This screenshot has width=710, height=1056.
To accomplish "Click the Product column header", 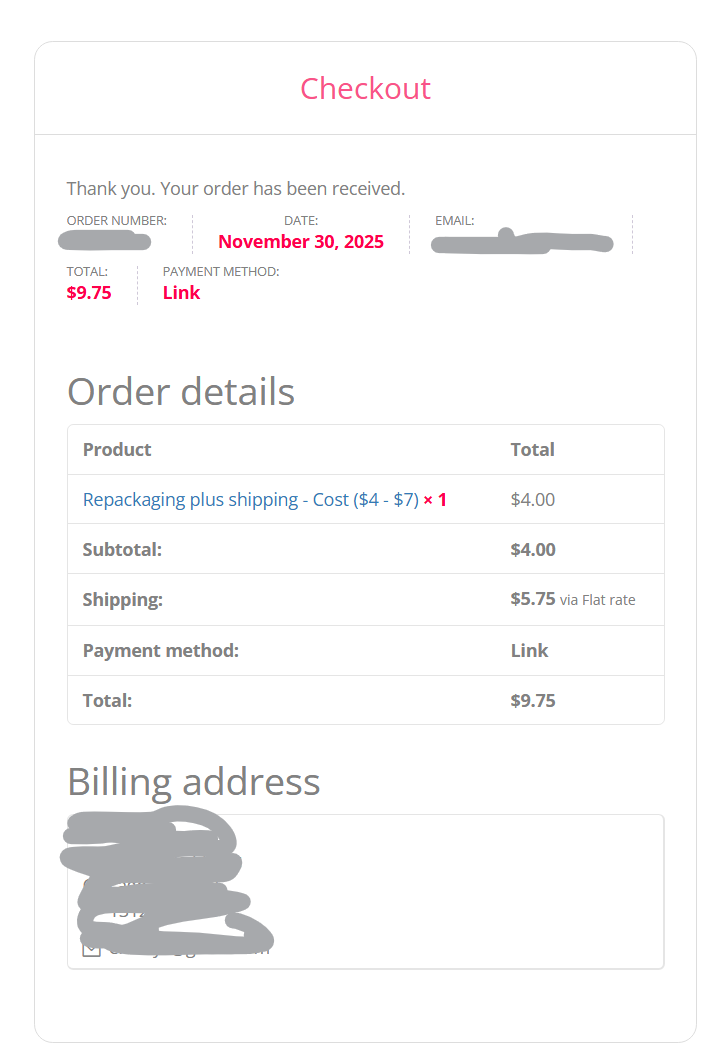I will [117, 450].
